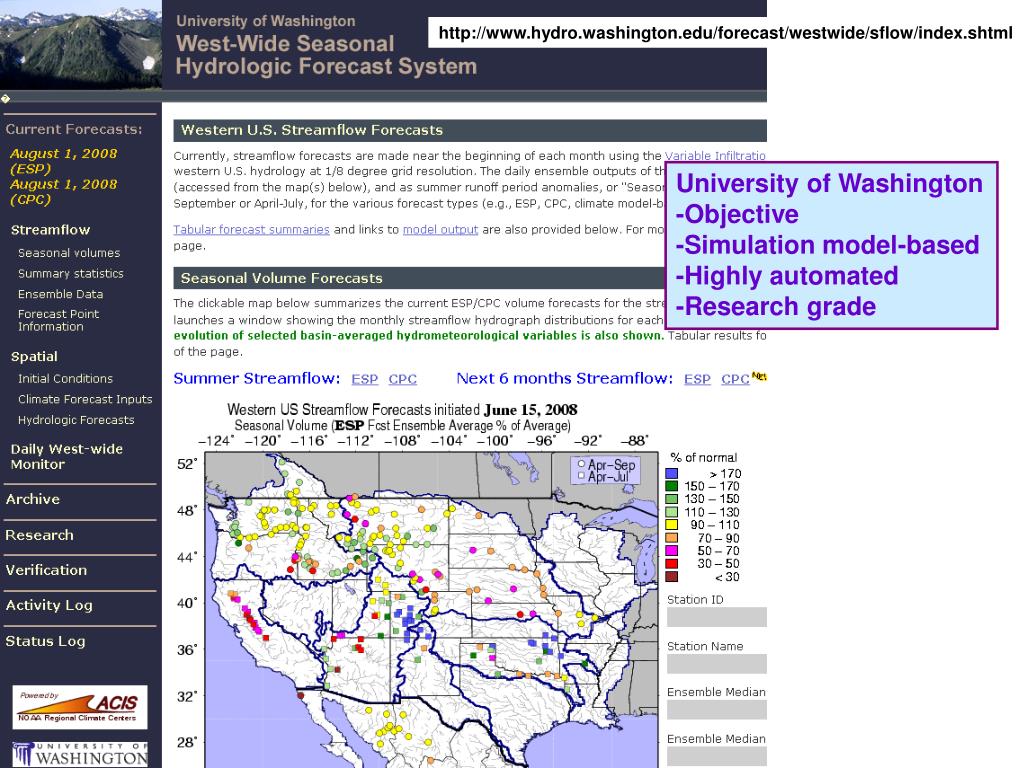1024x768 pixels.
Task: Open the Streamflow section in sidebar
Action: tap(50, 230)
